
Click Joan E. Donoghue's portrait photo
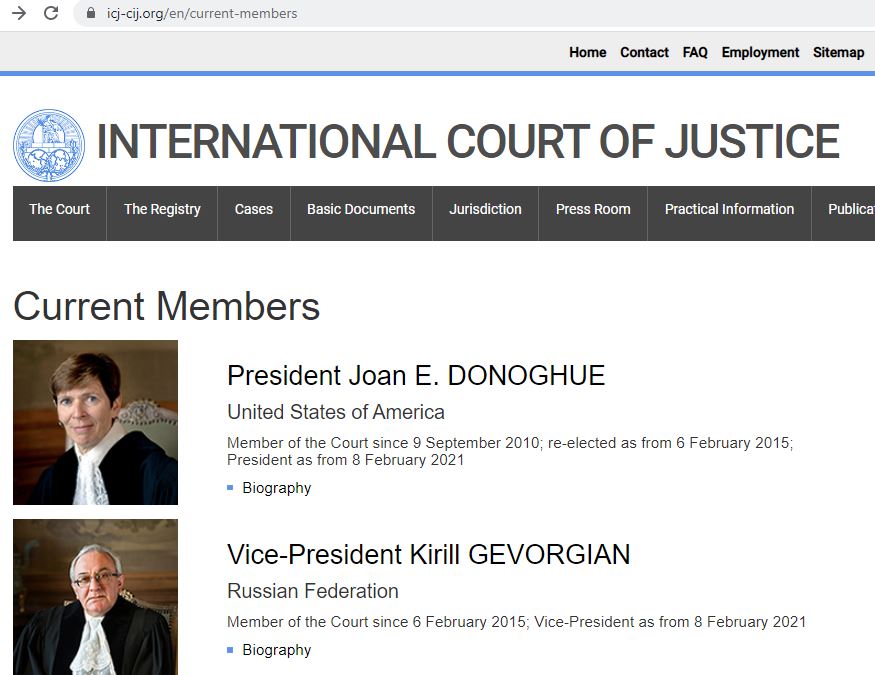click(95, 422)
